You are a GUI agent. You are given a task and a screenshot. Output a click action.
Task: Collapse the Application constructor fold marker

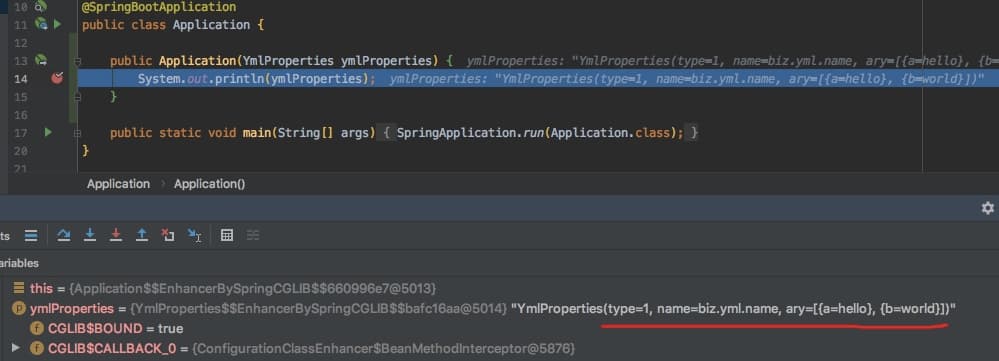point(77,61)
